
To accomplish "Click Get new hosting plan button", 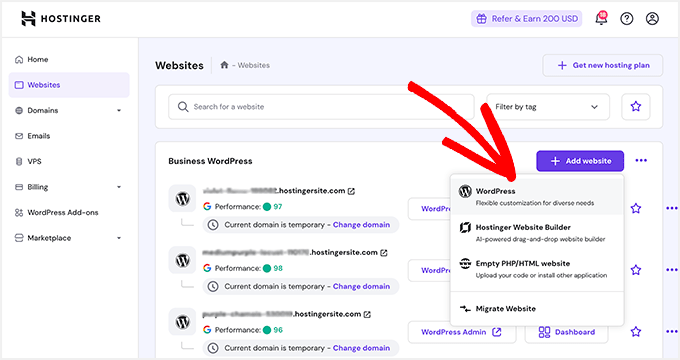I will (603, 65).
